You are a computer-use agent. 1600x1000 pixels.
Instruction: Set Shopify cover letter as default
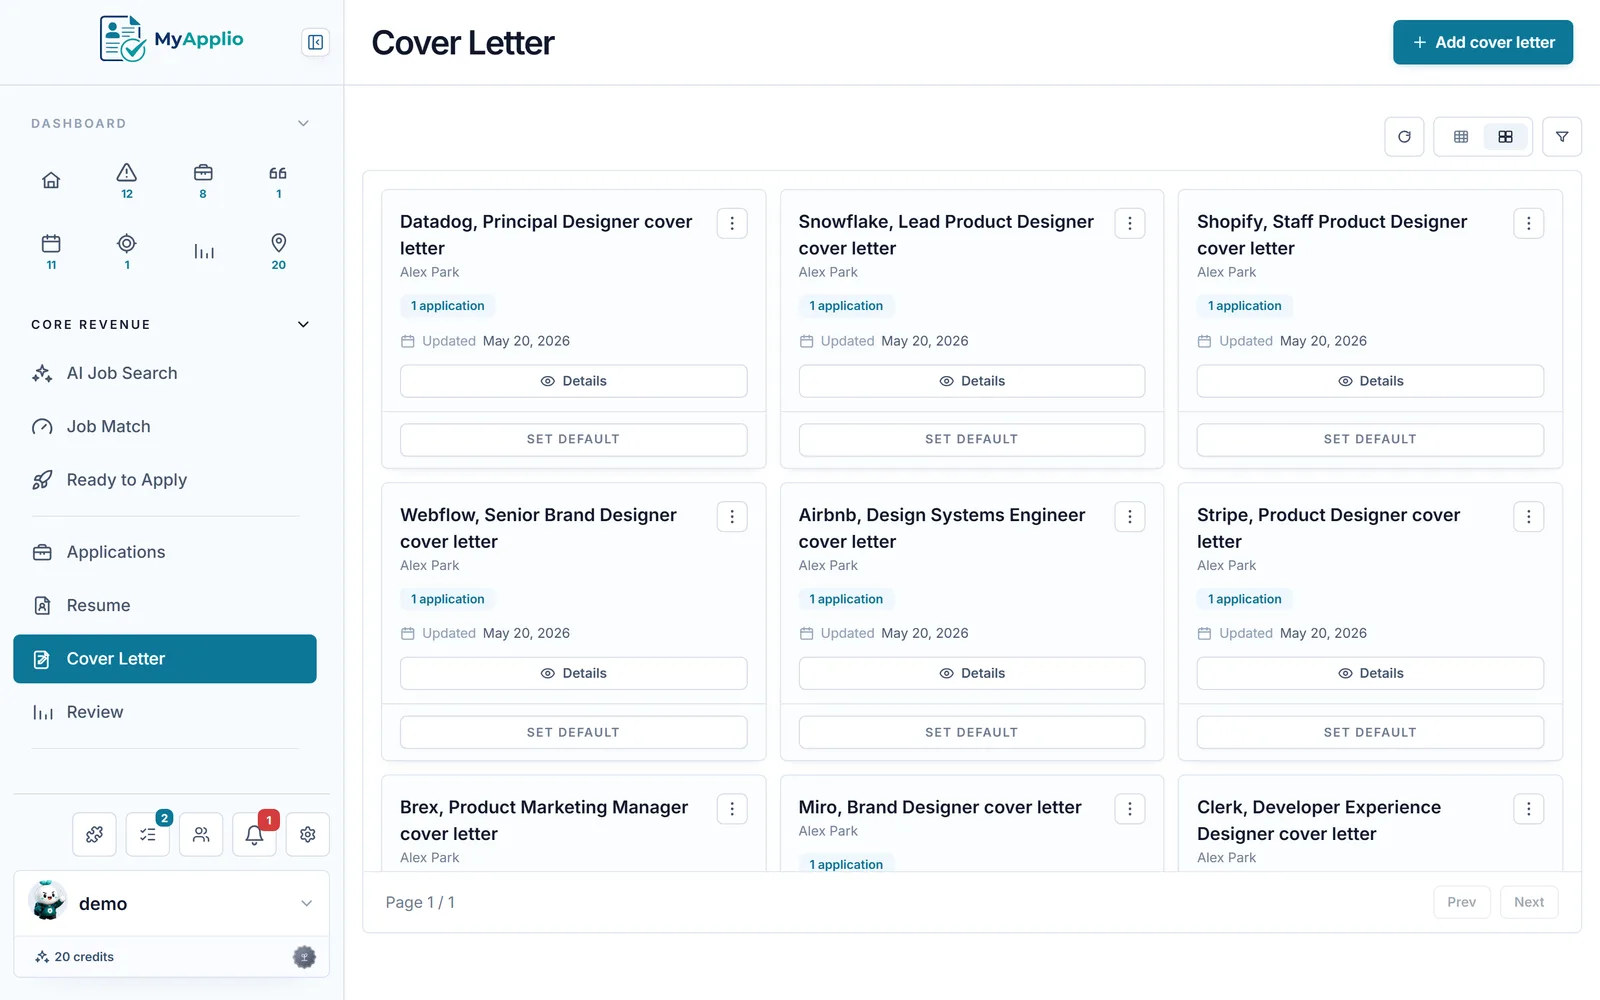(1370, 439)
